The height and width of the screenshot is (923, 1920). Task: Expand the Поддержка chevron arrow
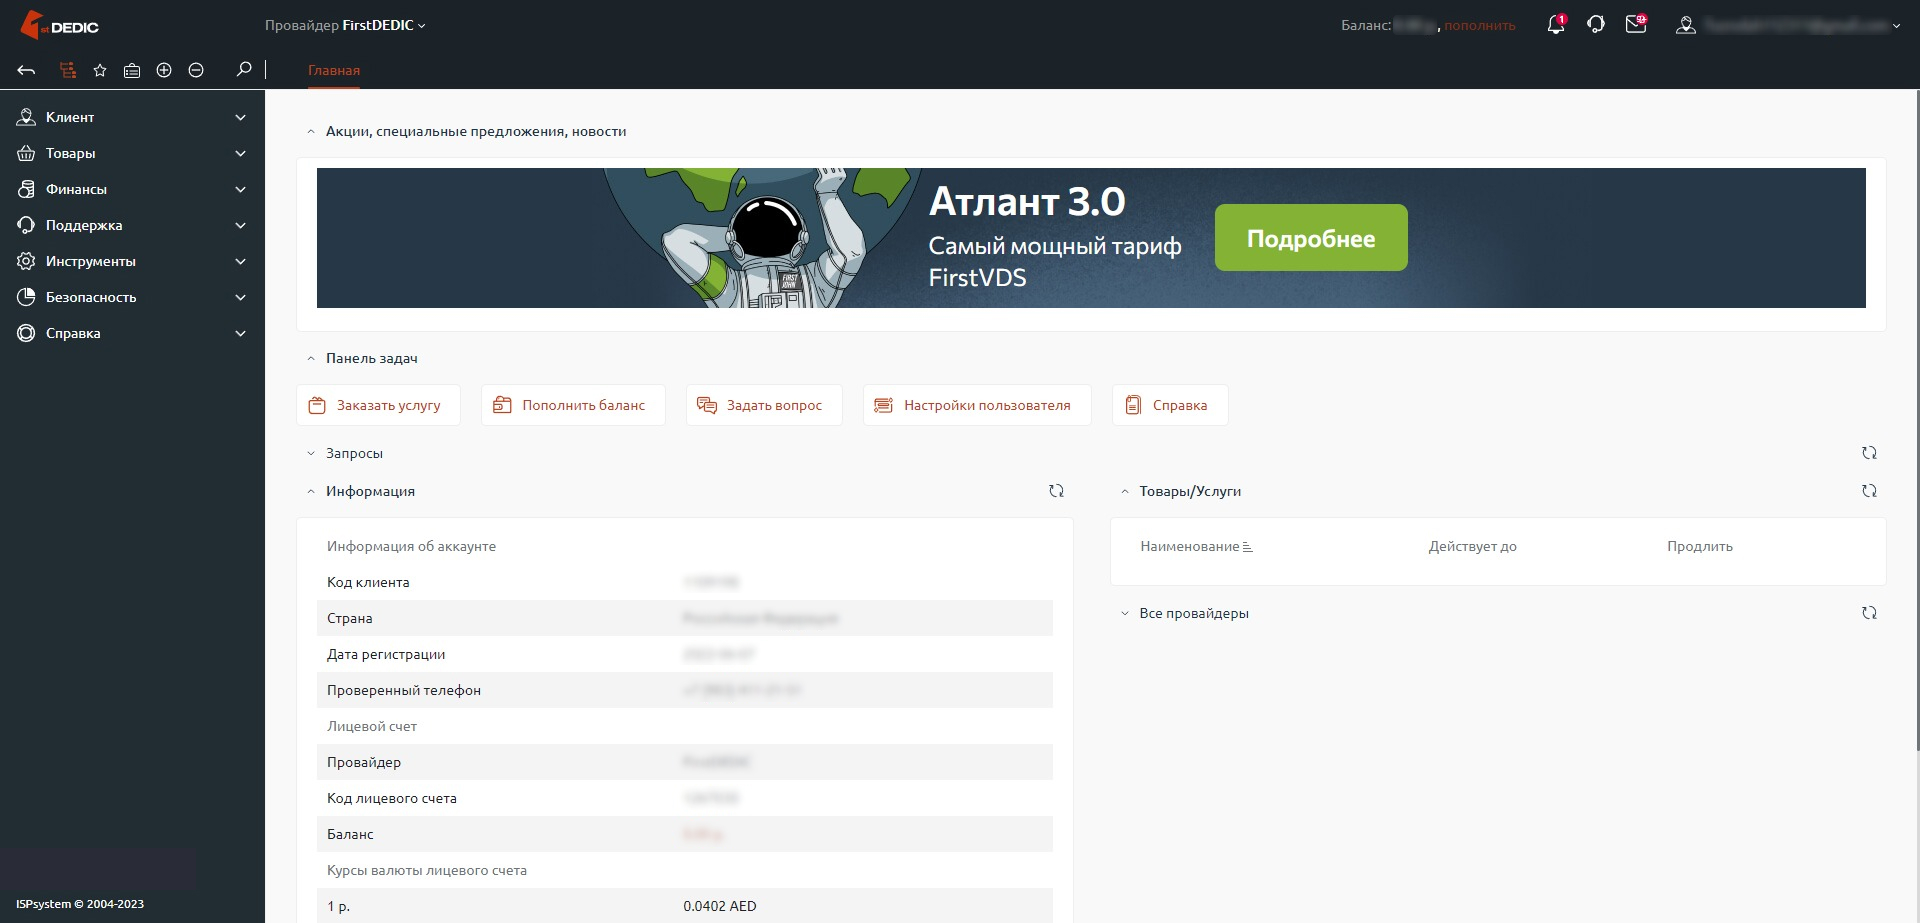pos(240,225)
